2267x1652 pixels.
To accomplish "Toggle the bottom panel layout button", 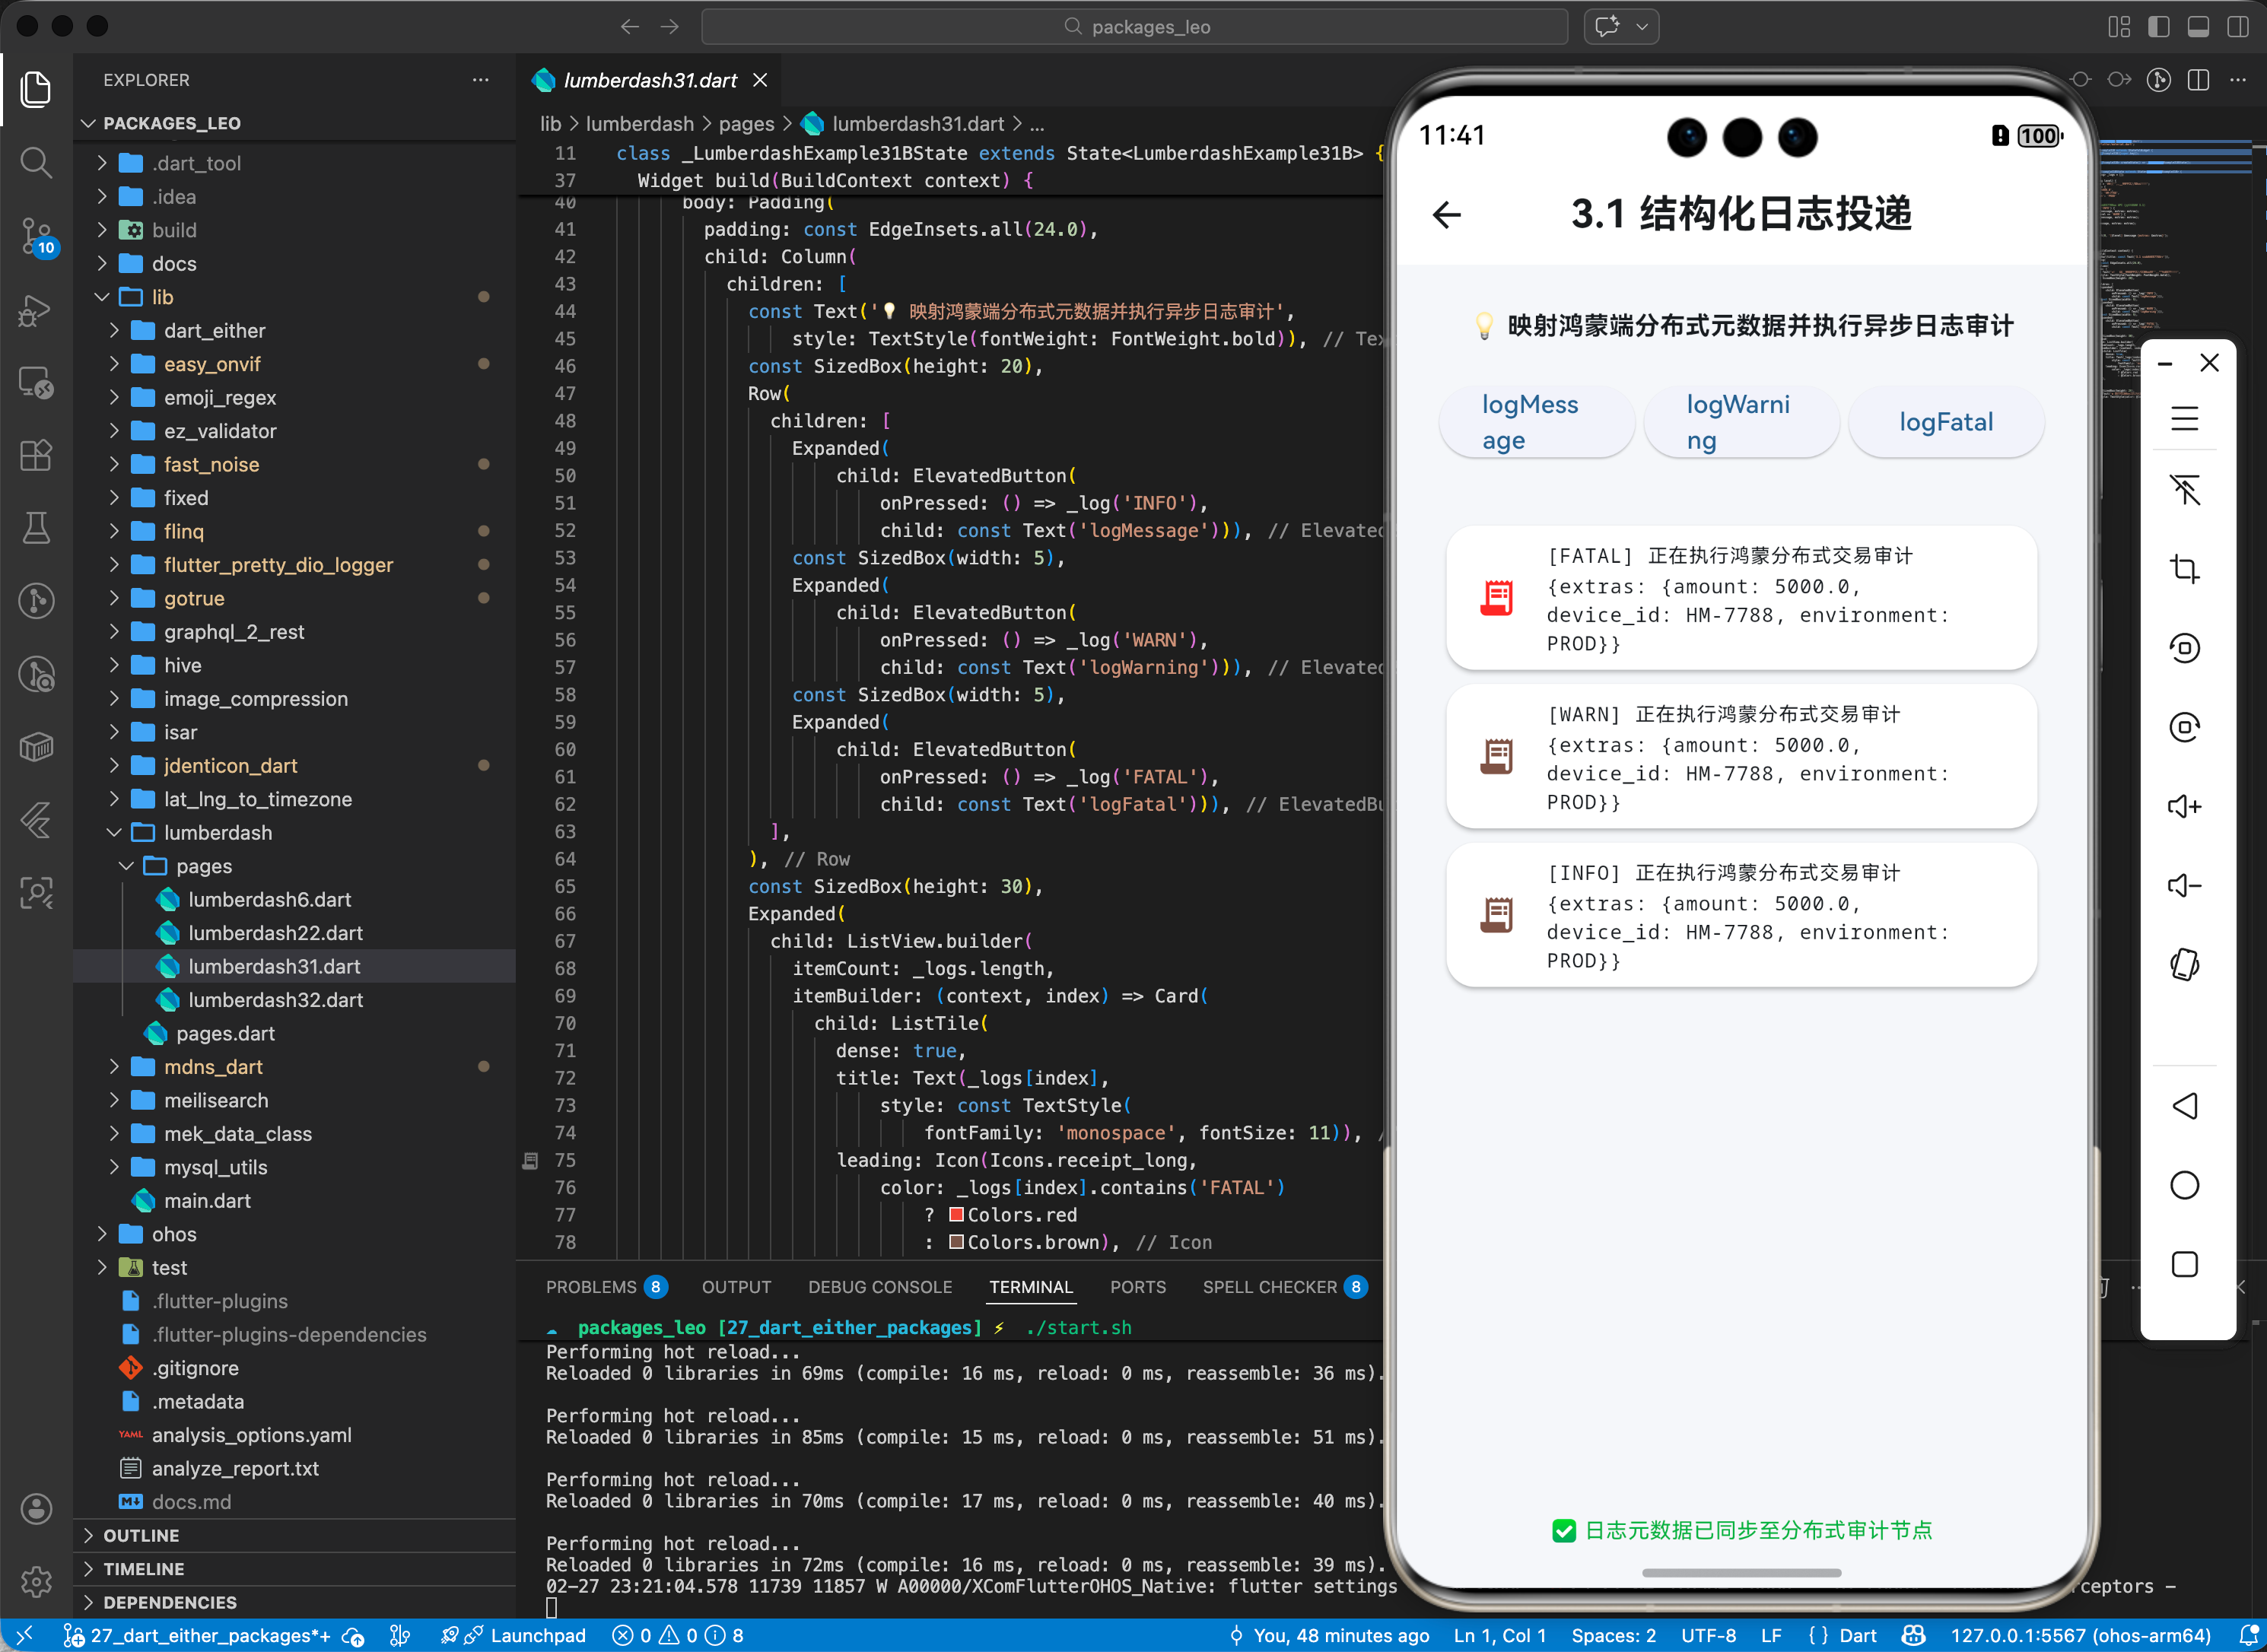I will (2198, 27).
